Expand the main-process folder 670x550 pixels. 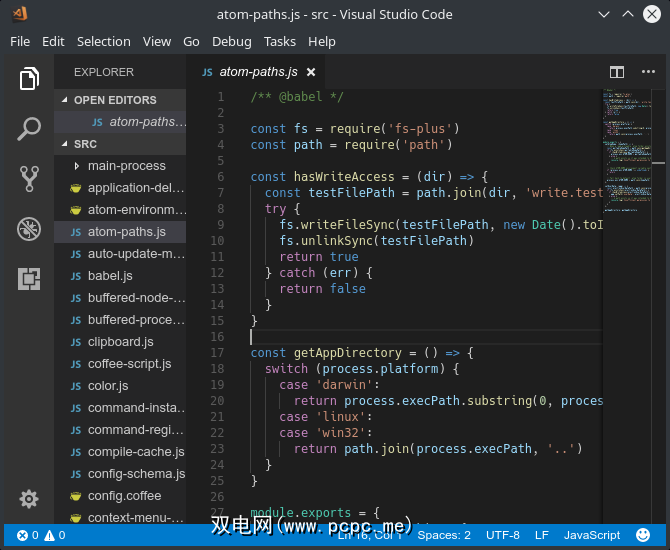click(126, 166)
